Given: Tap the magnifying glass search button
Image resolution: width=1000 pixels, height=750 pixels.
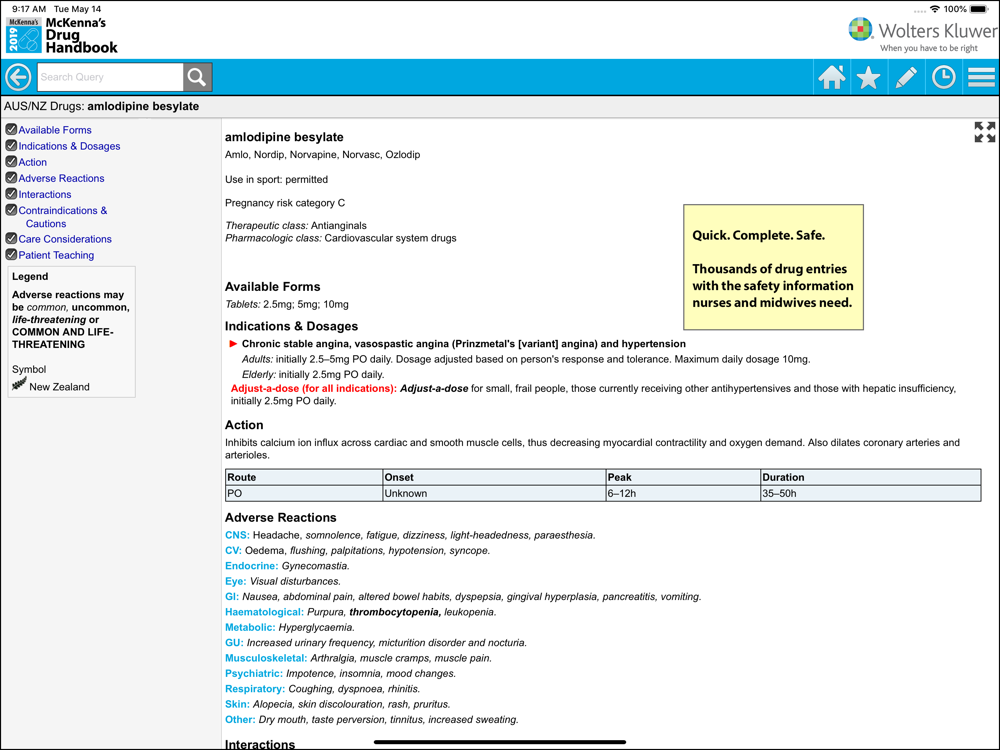Looking at the screenshot, I should 197,77.
